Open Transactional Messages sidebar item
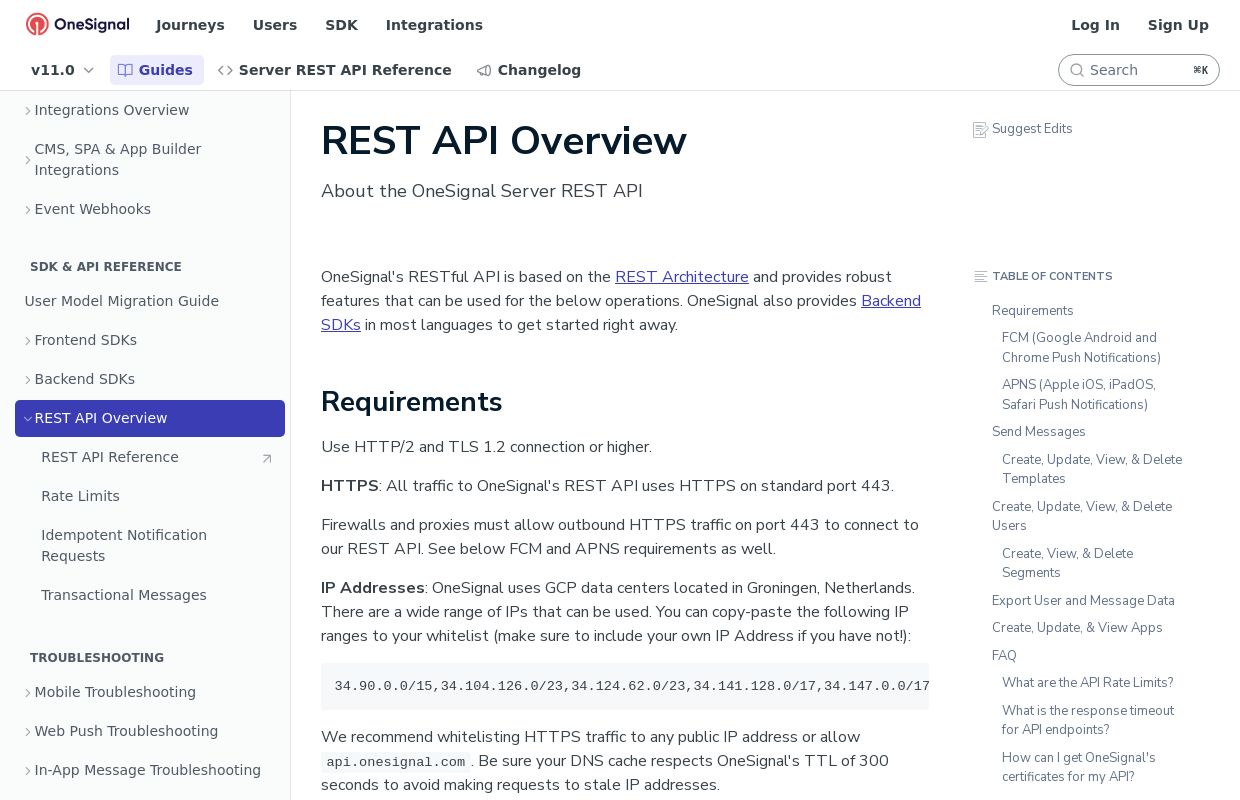The width and height of the screenshot is (1240, 800). click(x=150, y=595)
